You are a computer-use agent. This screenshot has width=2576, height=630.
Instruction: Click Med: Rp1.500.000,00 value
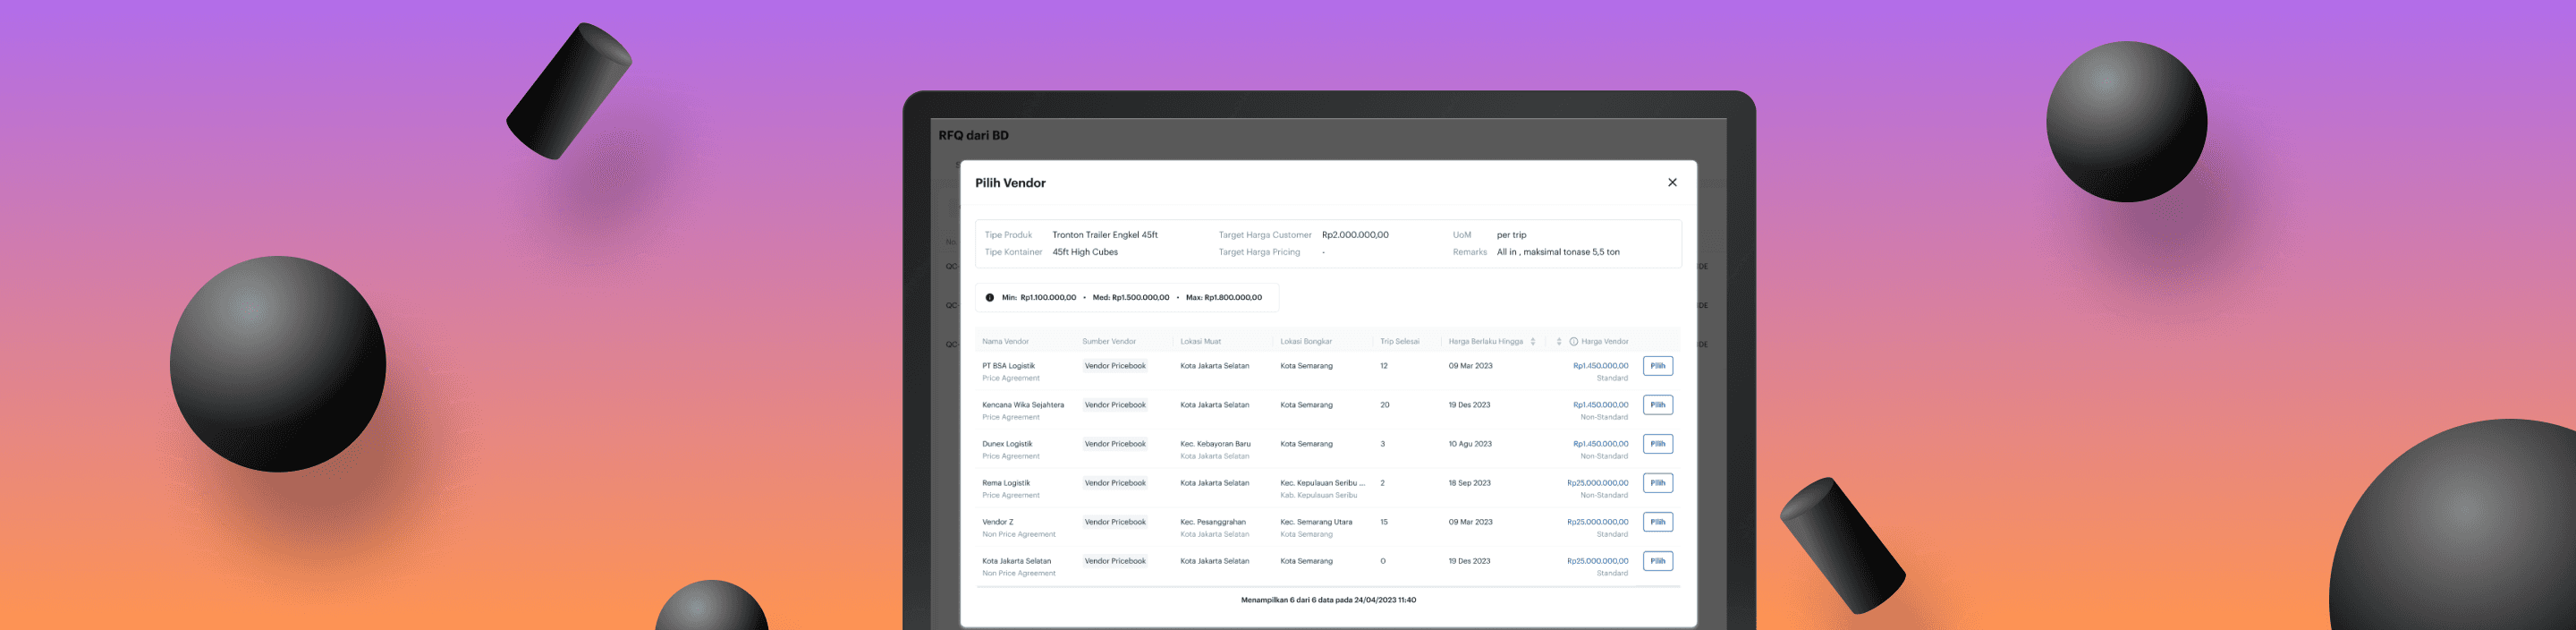pos(1131,297)
